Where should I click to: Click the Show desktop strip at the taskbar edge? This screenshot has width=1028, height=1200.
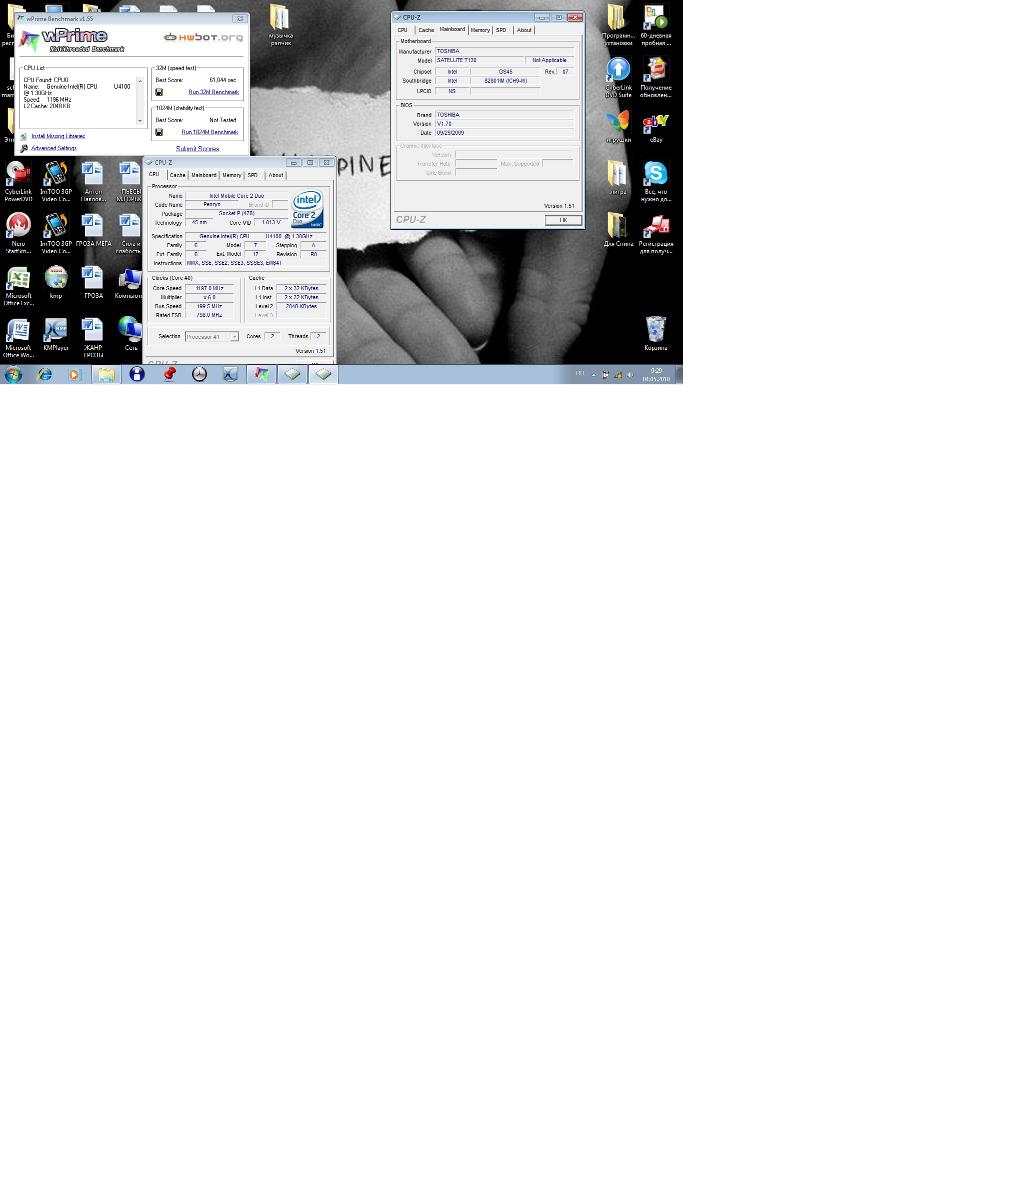click(x=680, y=374)
